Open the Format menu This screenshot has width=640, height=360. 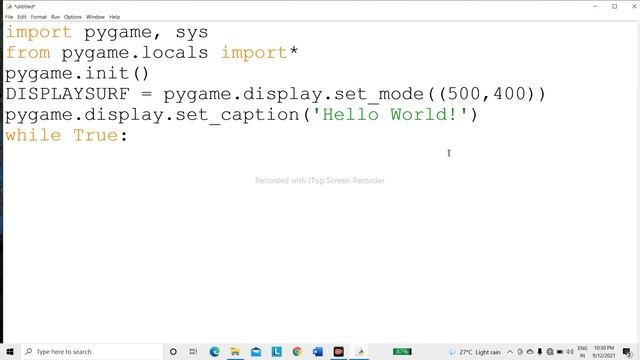coord(39,17)
